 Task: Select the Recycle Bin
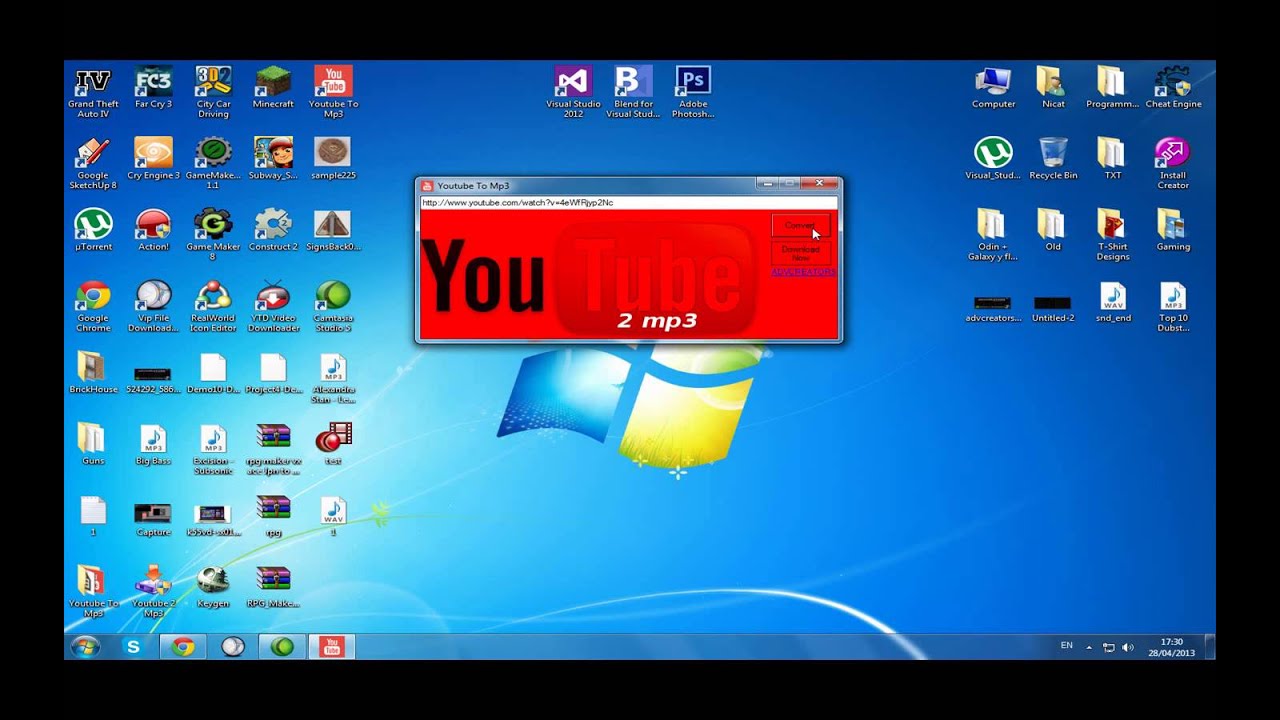(x=1053, y=159)
